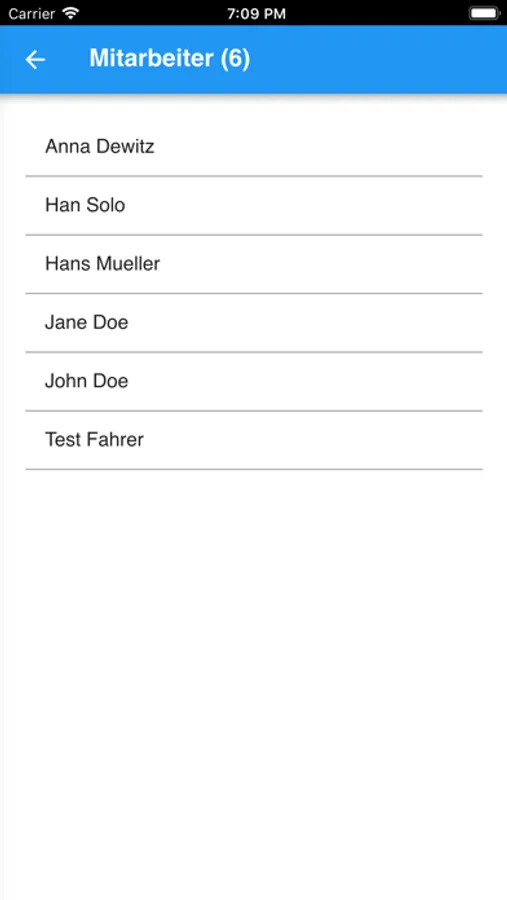Choose Jane Doe in the list
The image size is (507, 900).
[254, 323]
